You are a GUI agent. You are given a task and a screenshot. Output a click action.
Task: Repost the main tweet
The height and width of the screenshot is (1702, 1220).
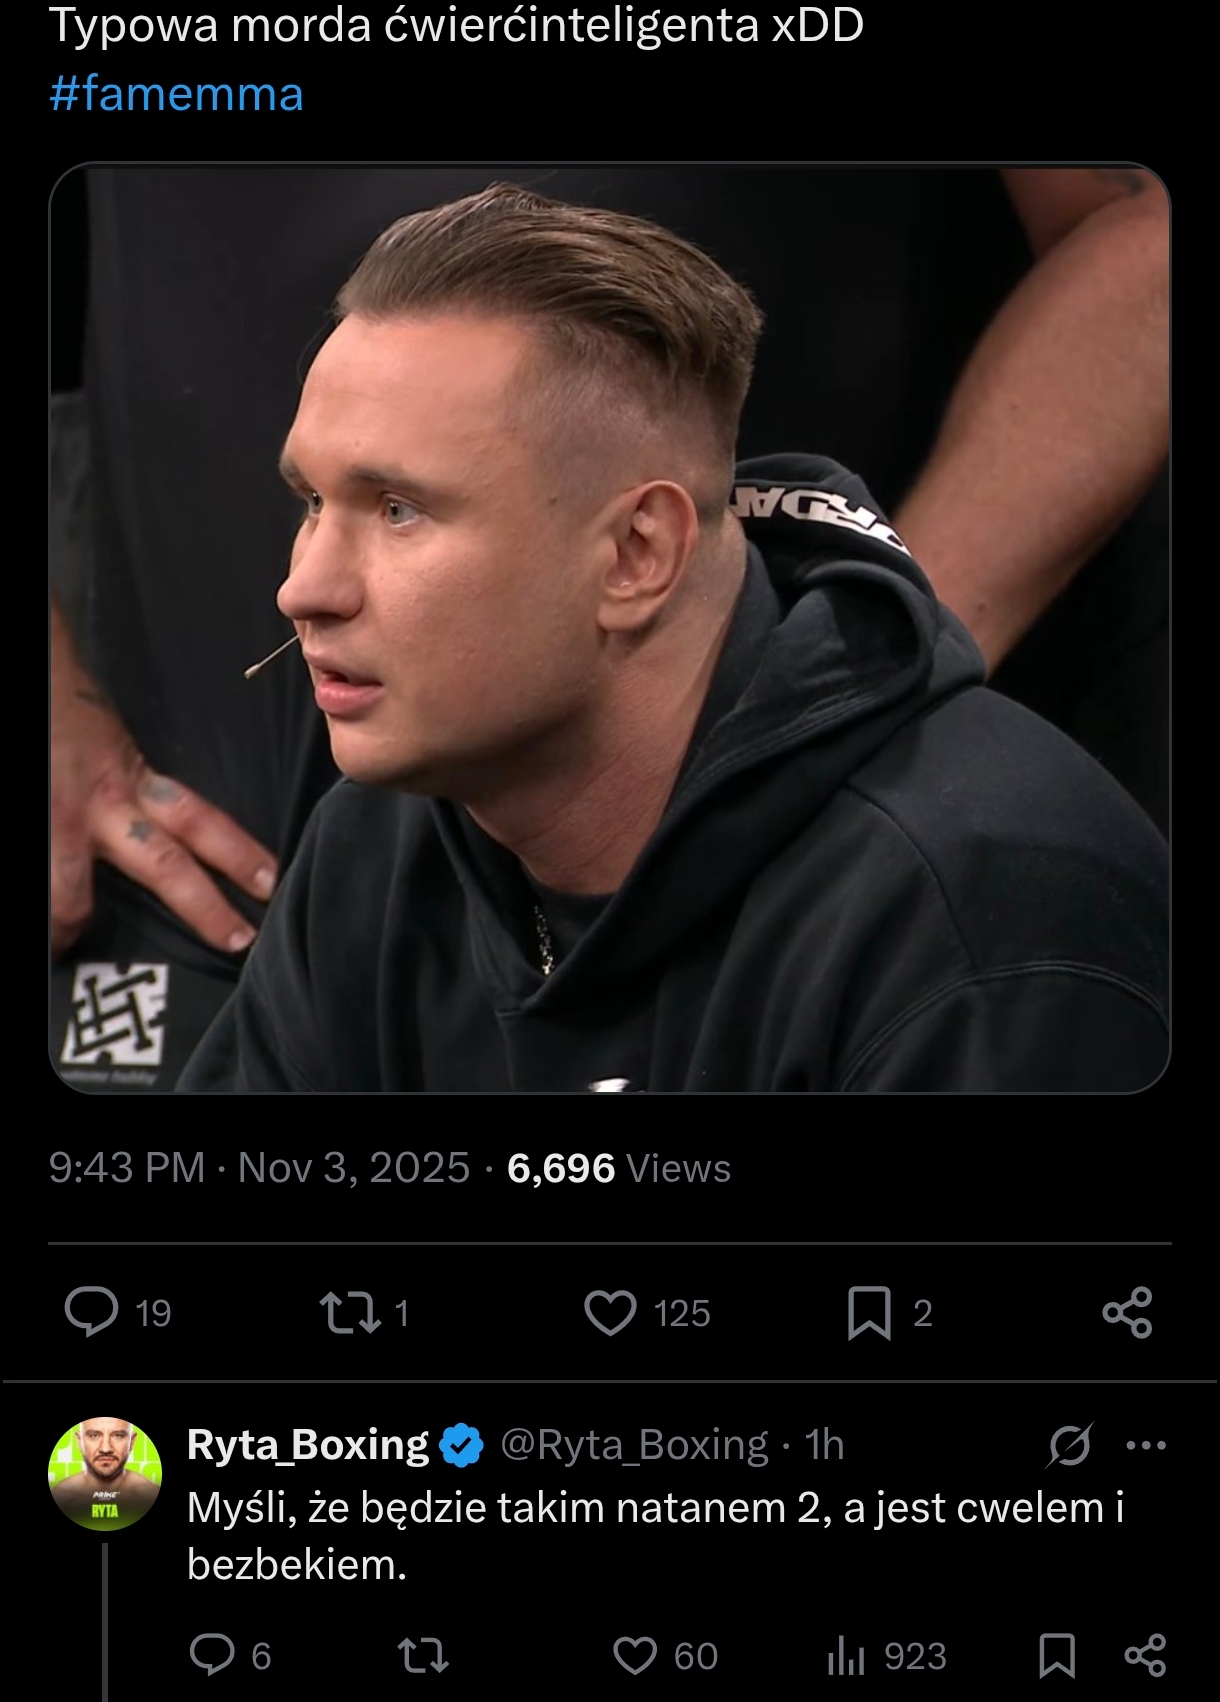[x=349, y=1312]
